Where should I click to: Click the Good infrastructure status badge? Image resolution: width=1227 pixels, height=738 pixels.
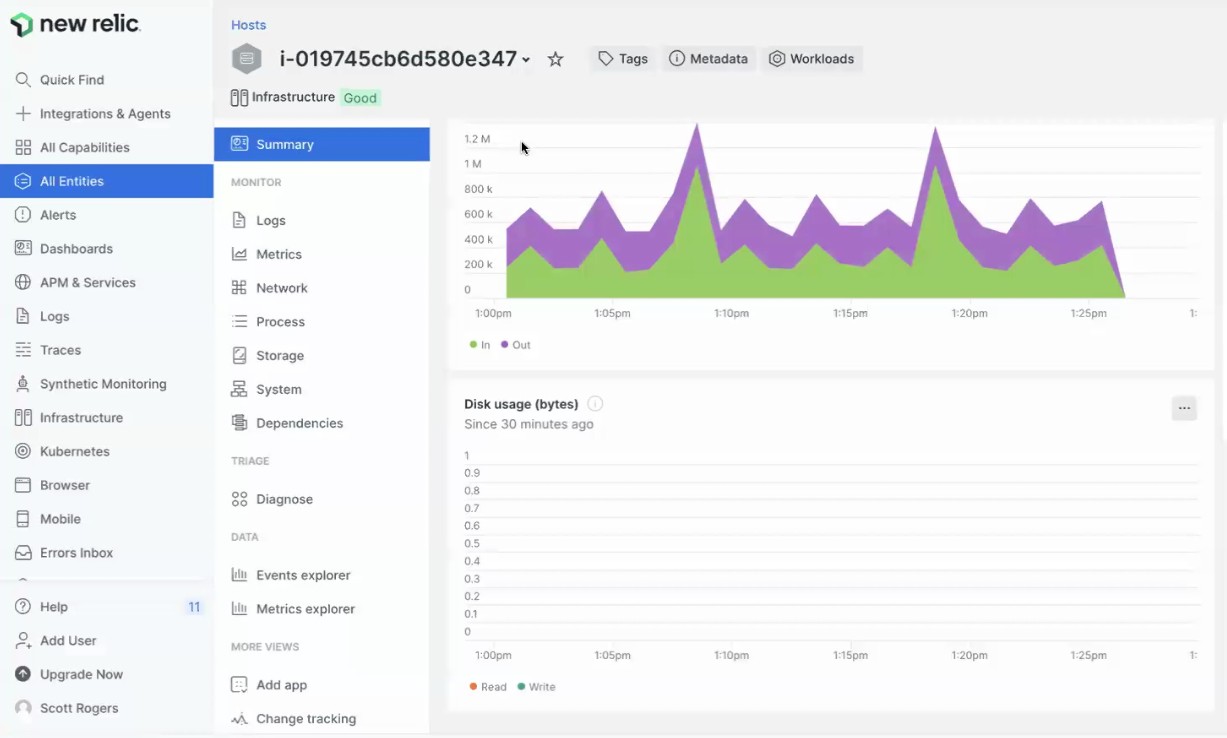coord(360,97)
